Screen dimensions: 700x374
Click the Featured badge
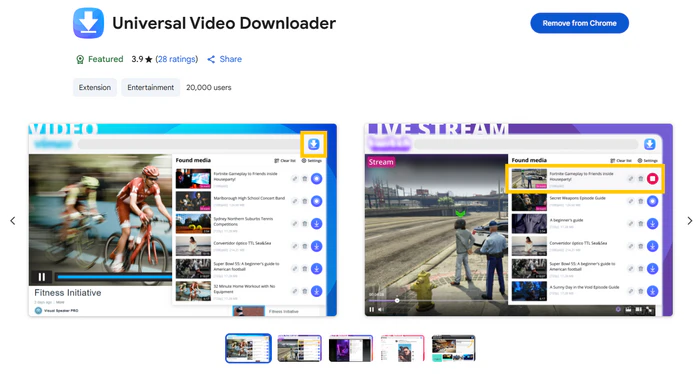[100, 59]
